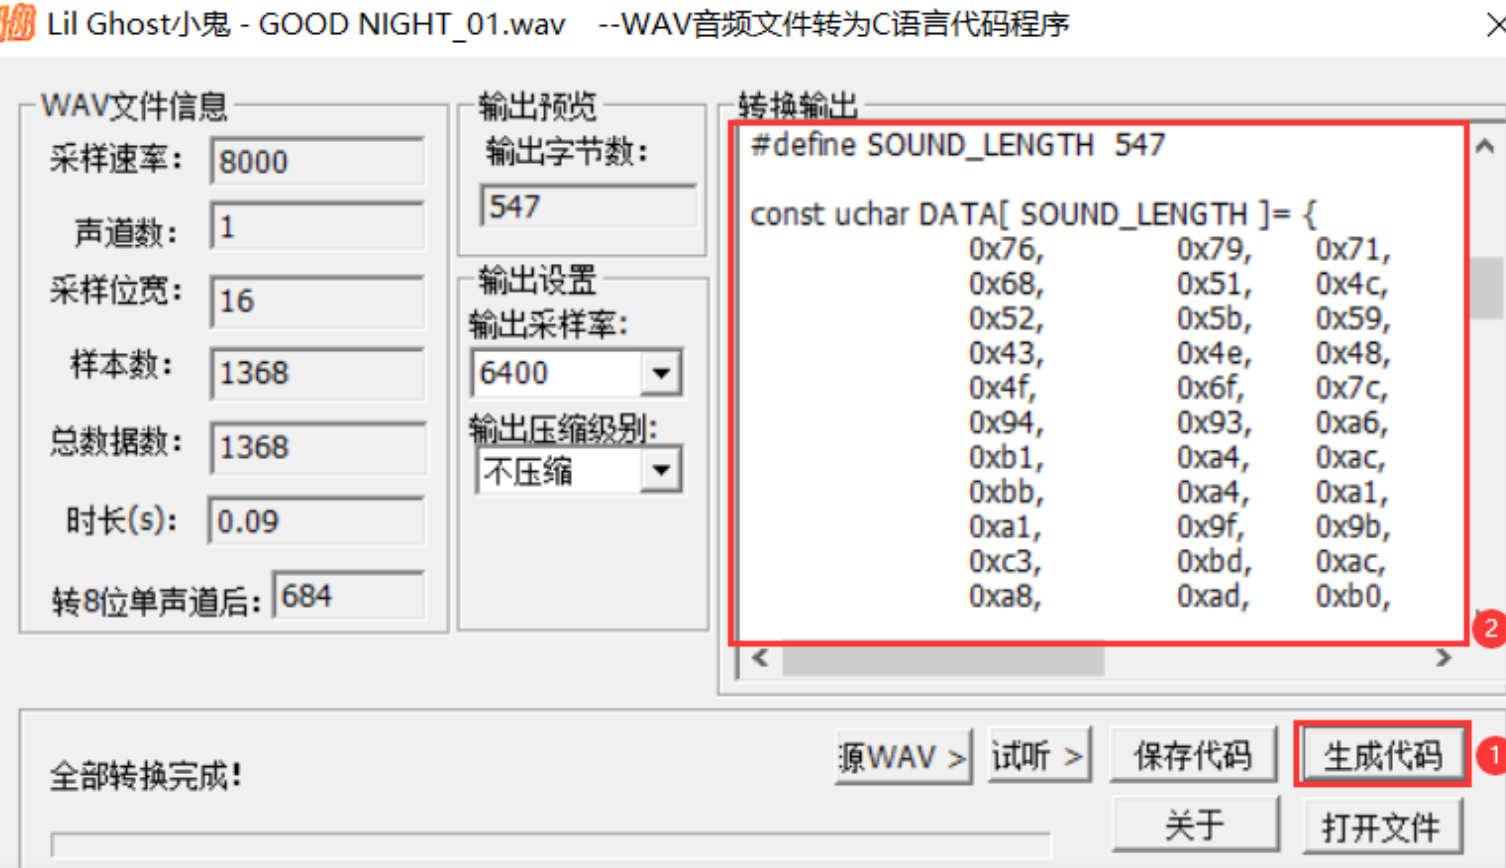Click the value 0x68, in the output
The image size is (1506, 868).
pos(1005,285)
